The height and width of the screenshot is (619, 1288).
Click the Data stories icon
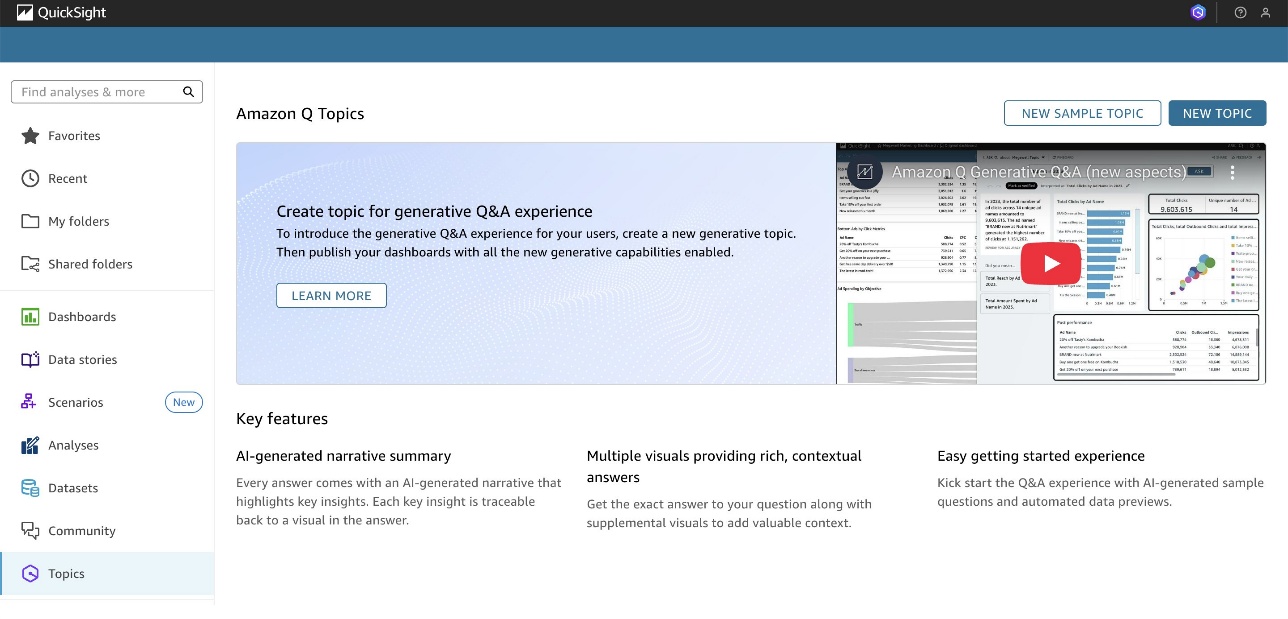(30, 360)
